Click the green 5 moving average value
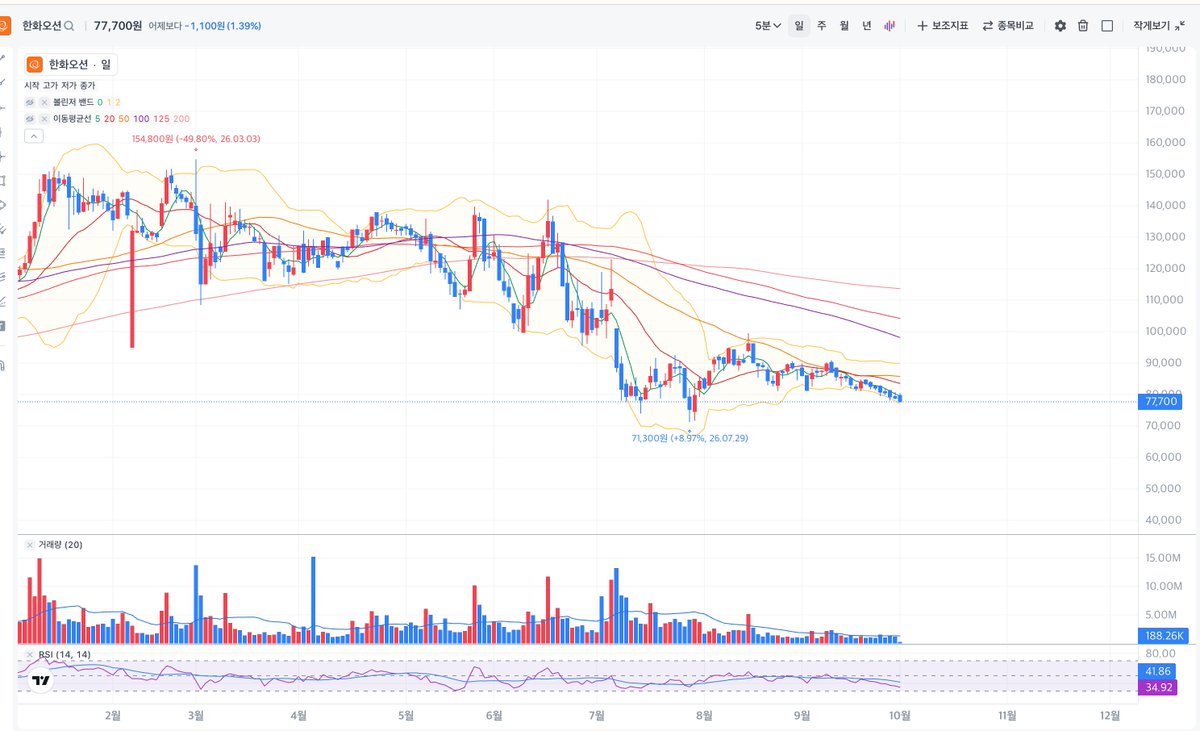 tap(97, 118)
